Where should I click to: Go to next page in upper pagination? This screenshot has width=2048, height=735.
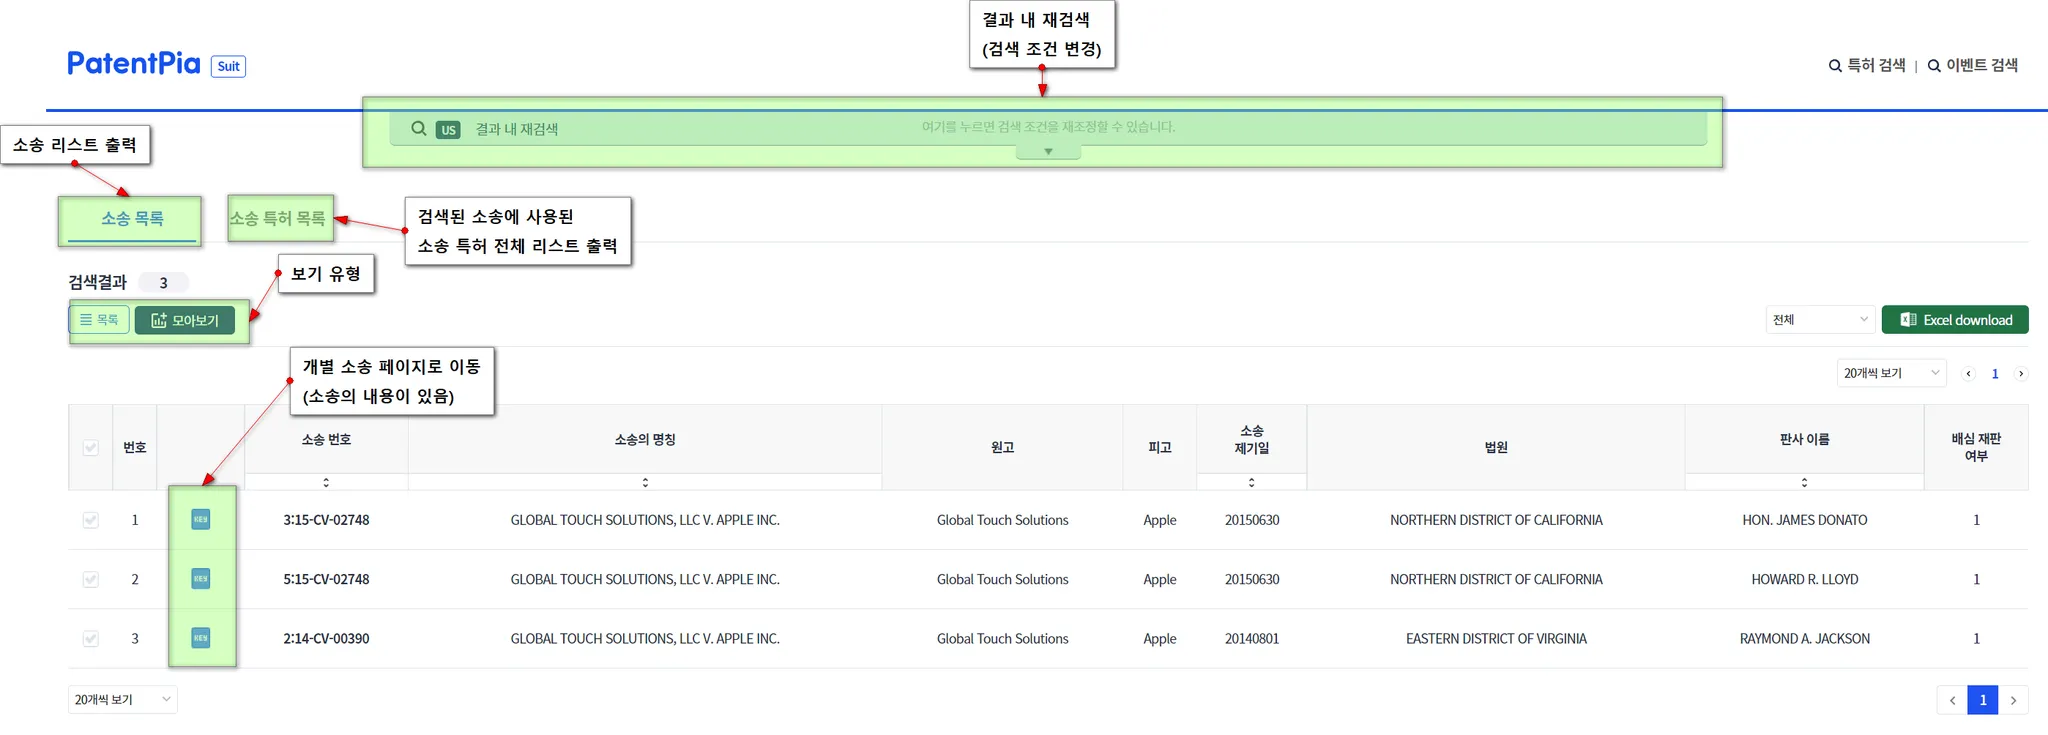click(2021, 374)
